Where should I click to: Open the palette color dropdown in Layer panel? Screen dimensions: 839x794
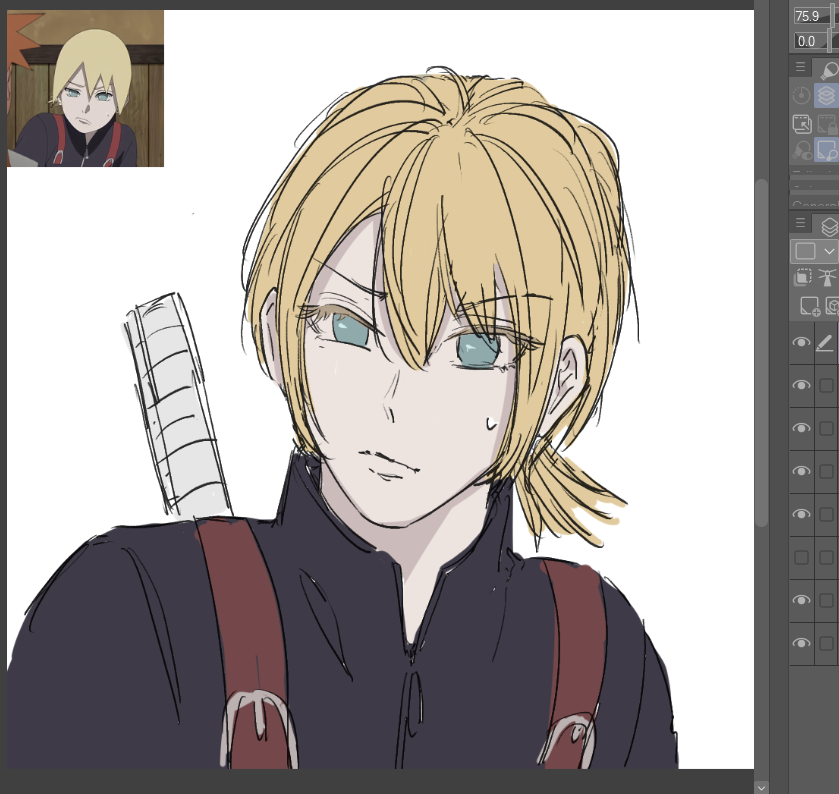point(813,251)
